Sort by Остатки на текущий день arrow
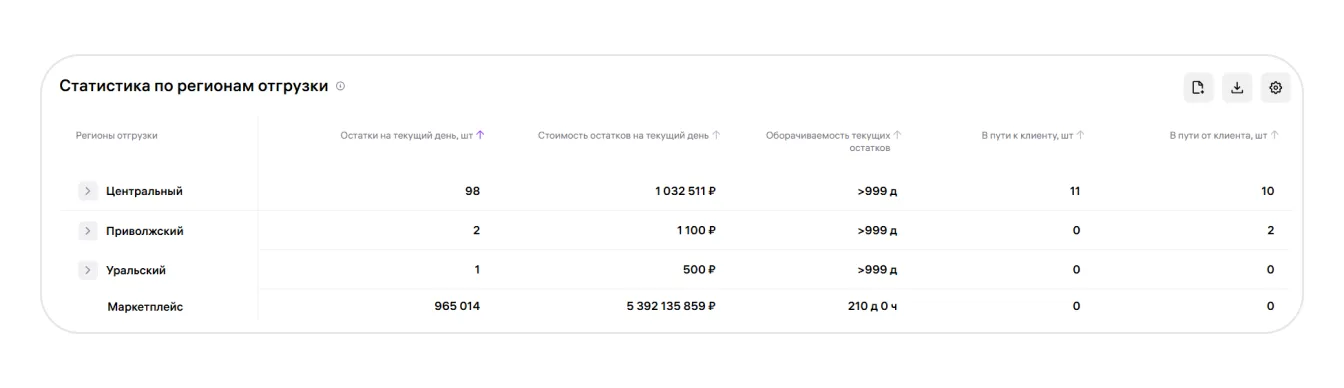Viewport: 1344px width, 388px height. [480, 135]
